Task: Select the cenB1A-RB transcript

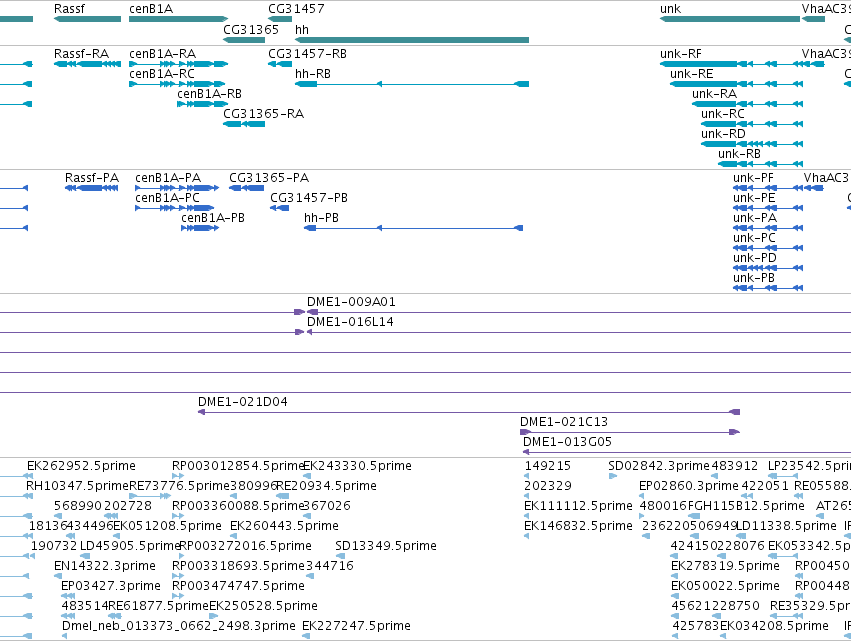Action: pyautogui.click(x=202, y=104)
